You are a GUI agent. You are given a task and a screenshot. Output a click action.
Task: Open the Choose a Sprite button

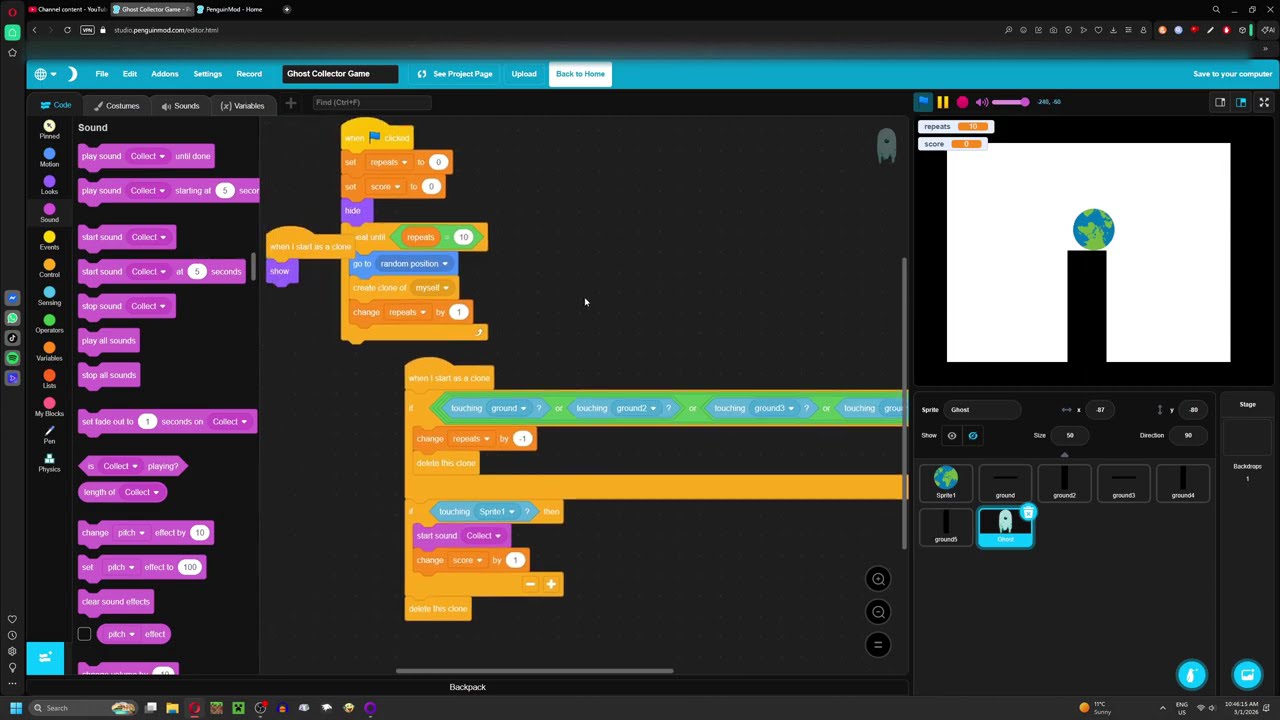coord(1192,675)
